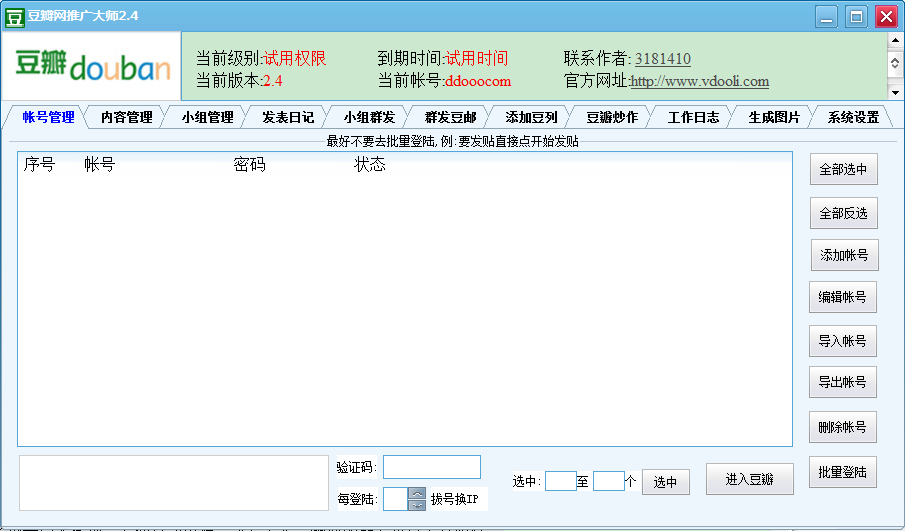Click the 序号 column header
The image size is (905, 531).
point(39,165)
